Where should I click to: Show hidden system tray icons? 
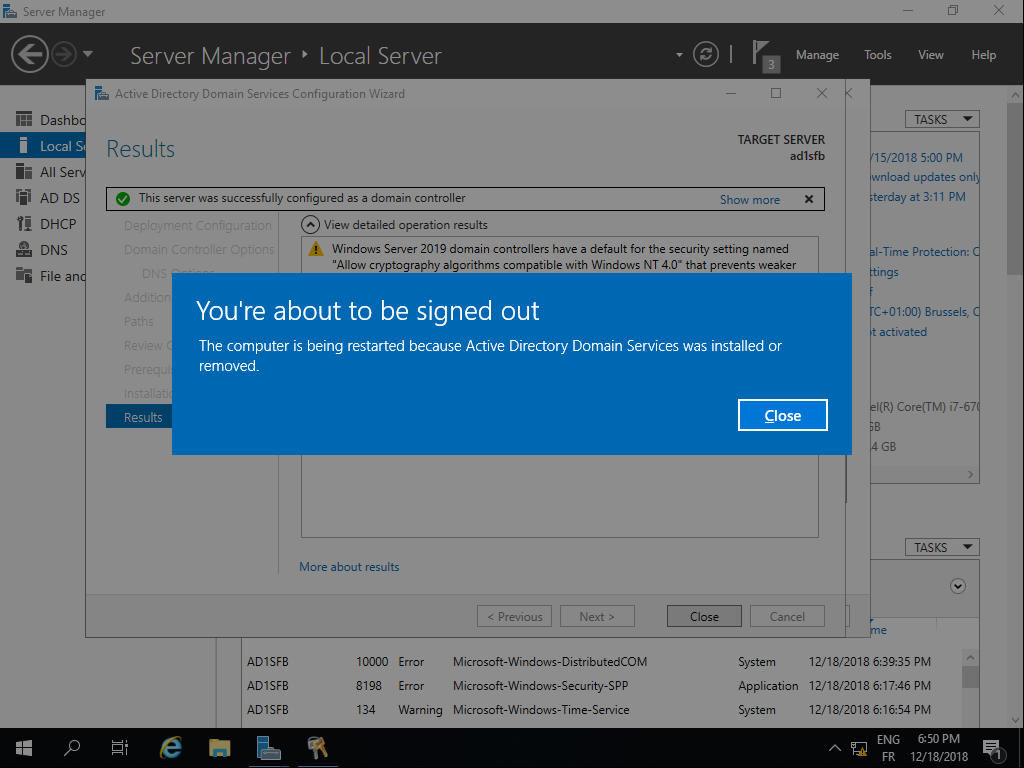pos(835,748)
